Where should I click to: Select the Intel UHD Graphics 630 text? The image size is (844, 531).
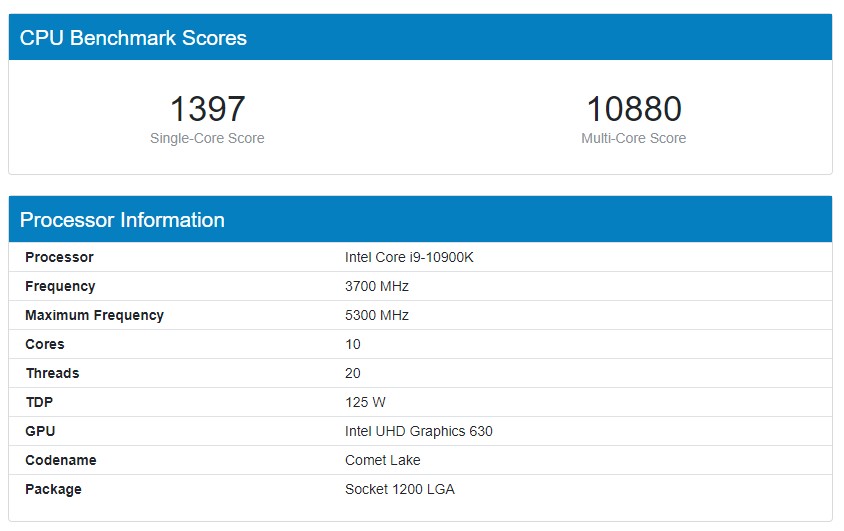419,431
